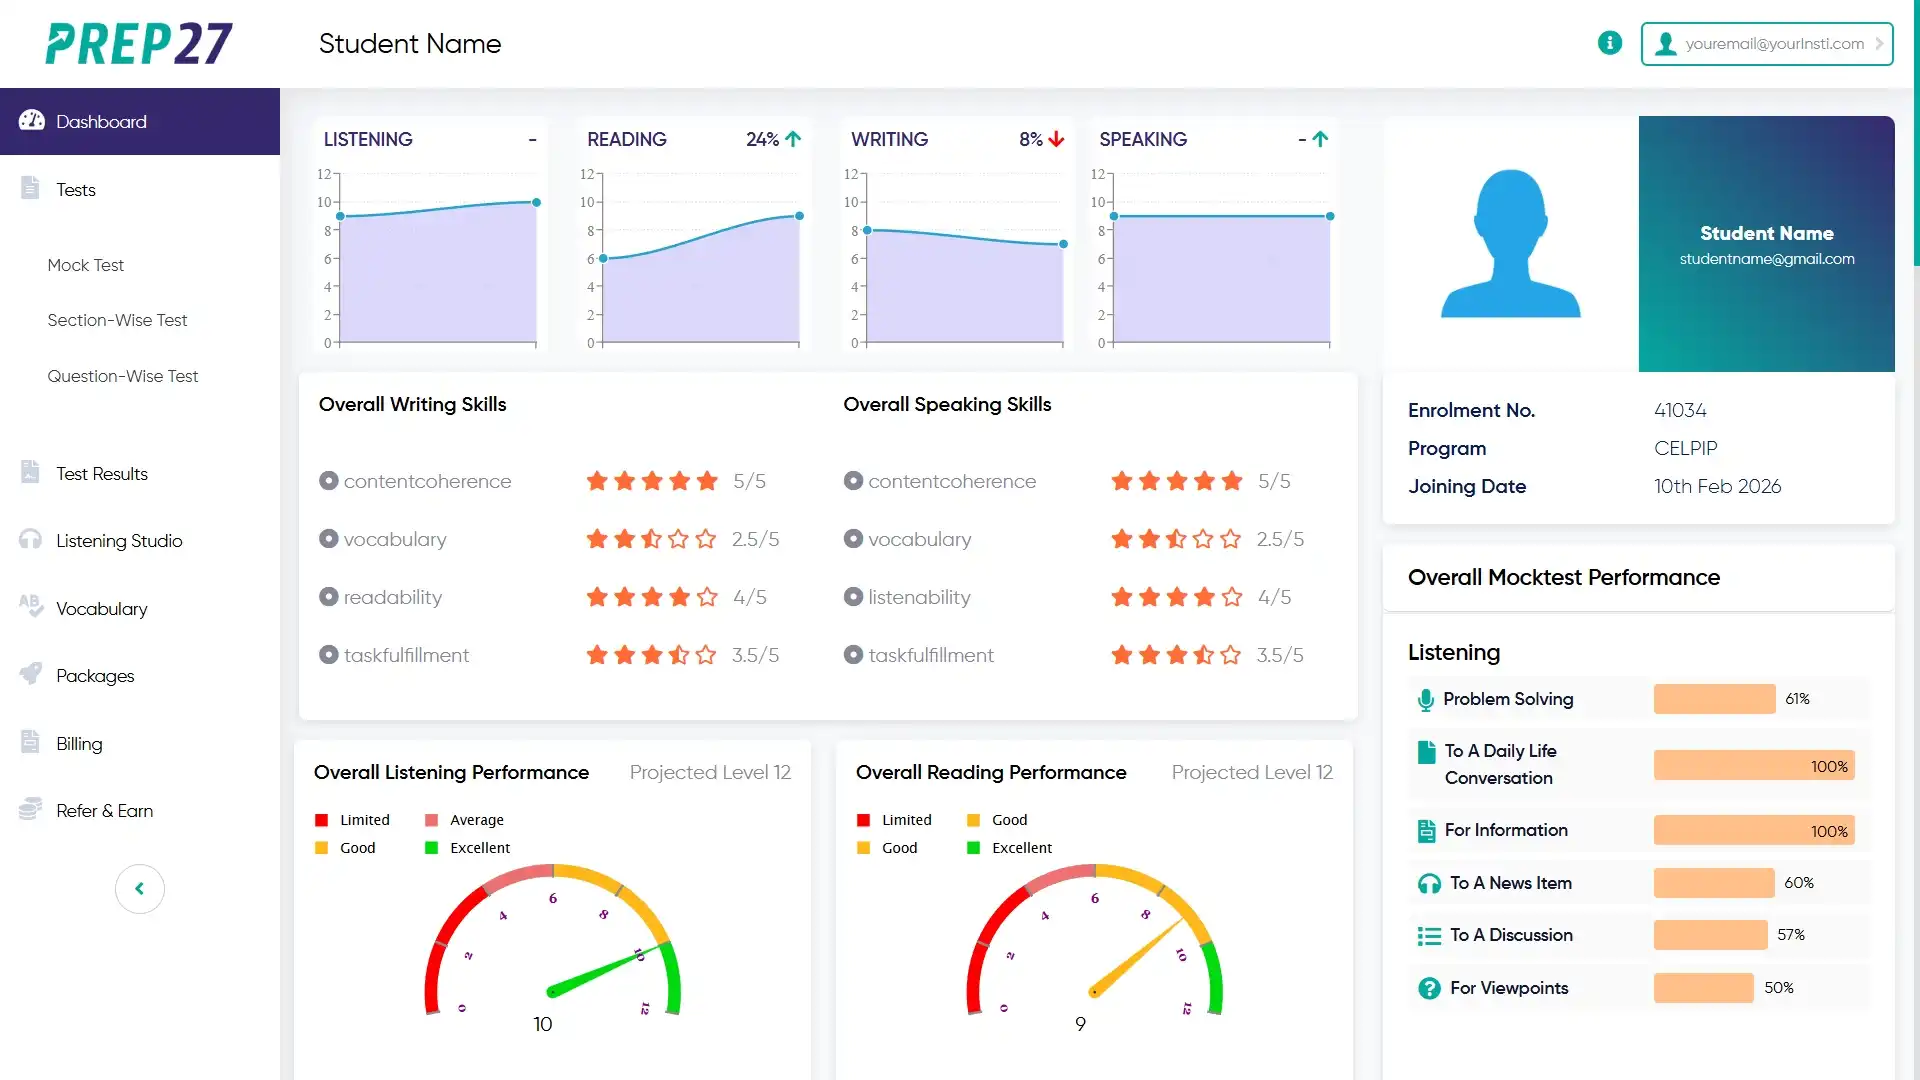This screenshot has height=1080, width=1920.
Task: Select the Tests icon in sidebar
Action: pos(29,188)
